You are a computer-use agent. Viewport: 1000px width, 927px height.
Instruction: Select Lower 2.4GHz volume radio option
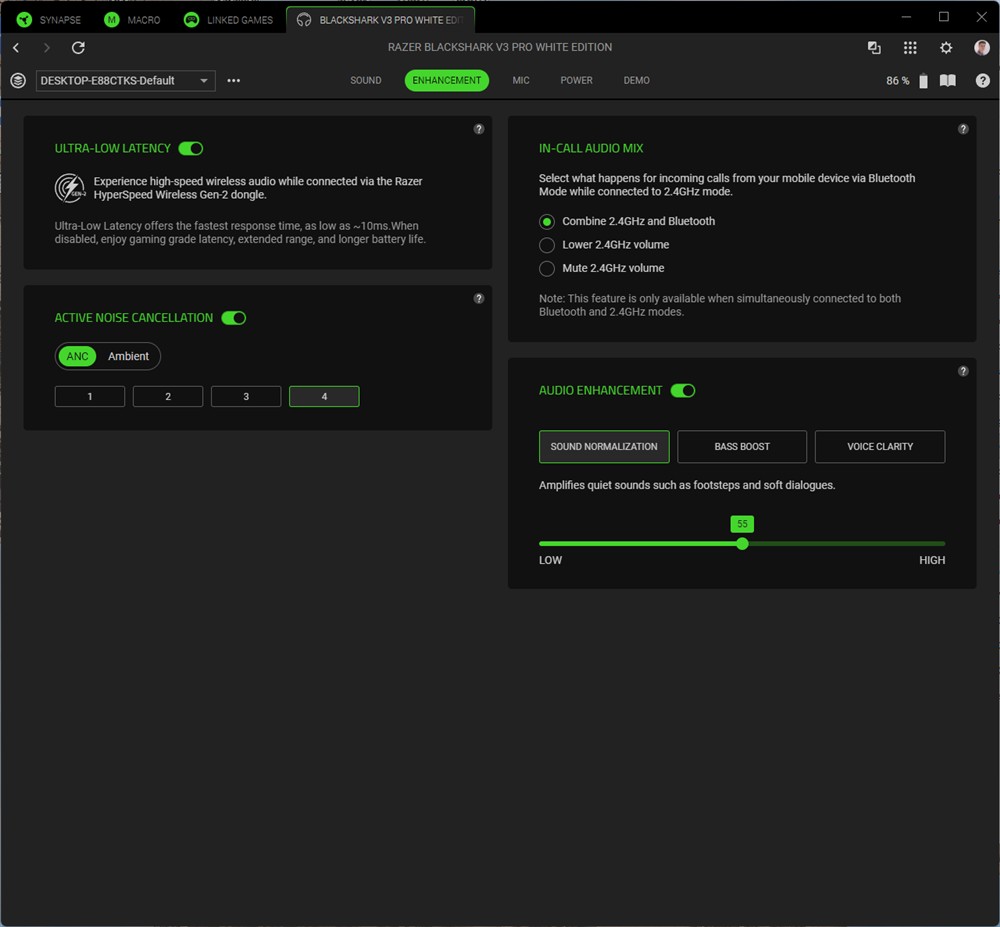coord(547,245)
